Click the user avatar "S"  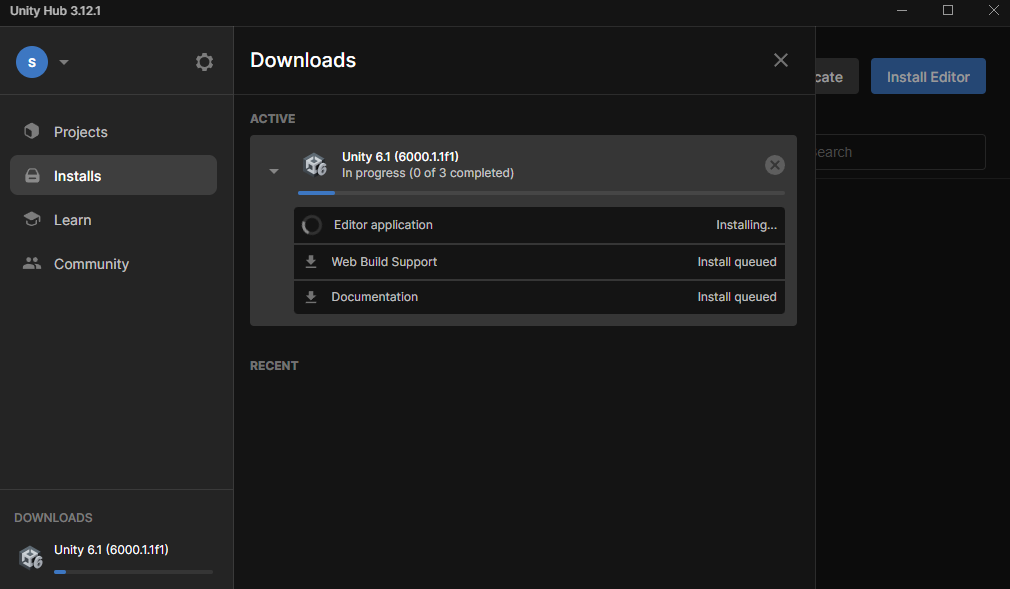[32, 62]
